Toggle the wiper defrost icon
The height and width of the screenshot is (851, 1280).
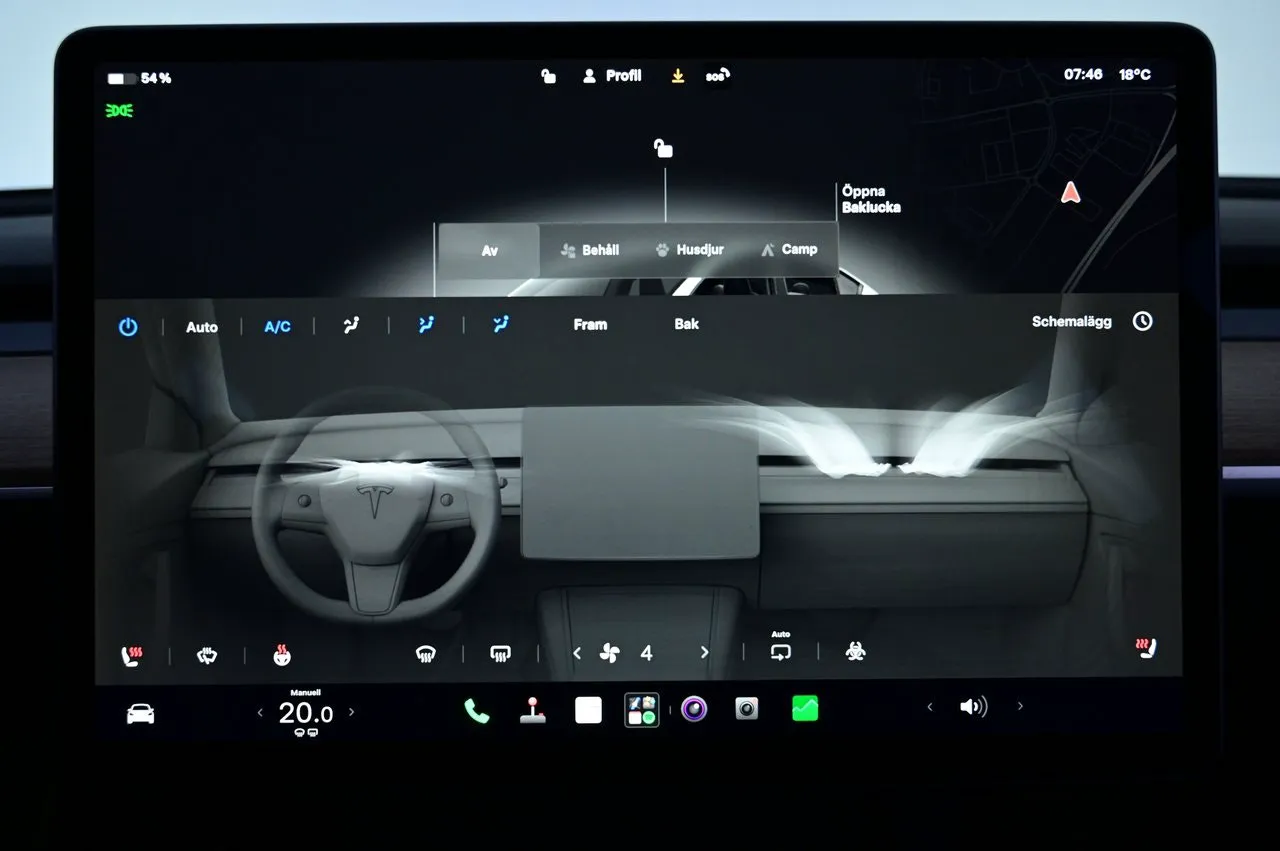(x=206, y=656)
